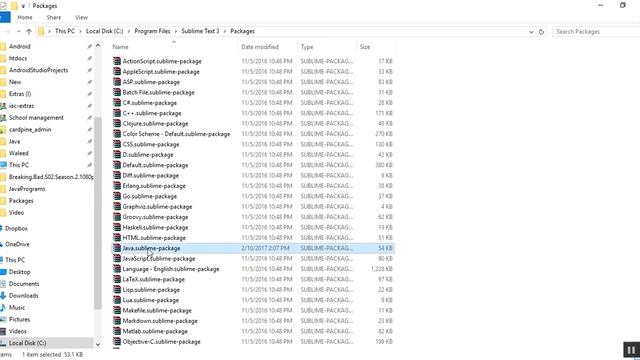640x360 pixels.
Task: Click the This PC breadcrumb
Action: point(65,31)
